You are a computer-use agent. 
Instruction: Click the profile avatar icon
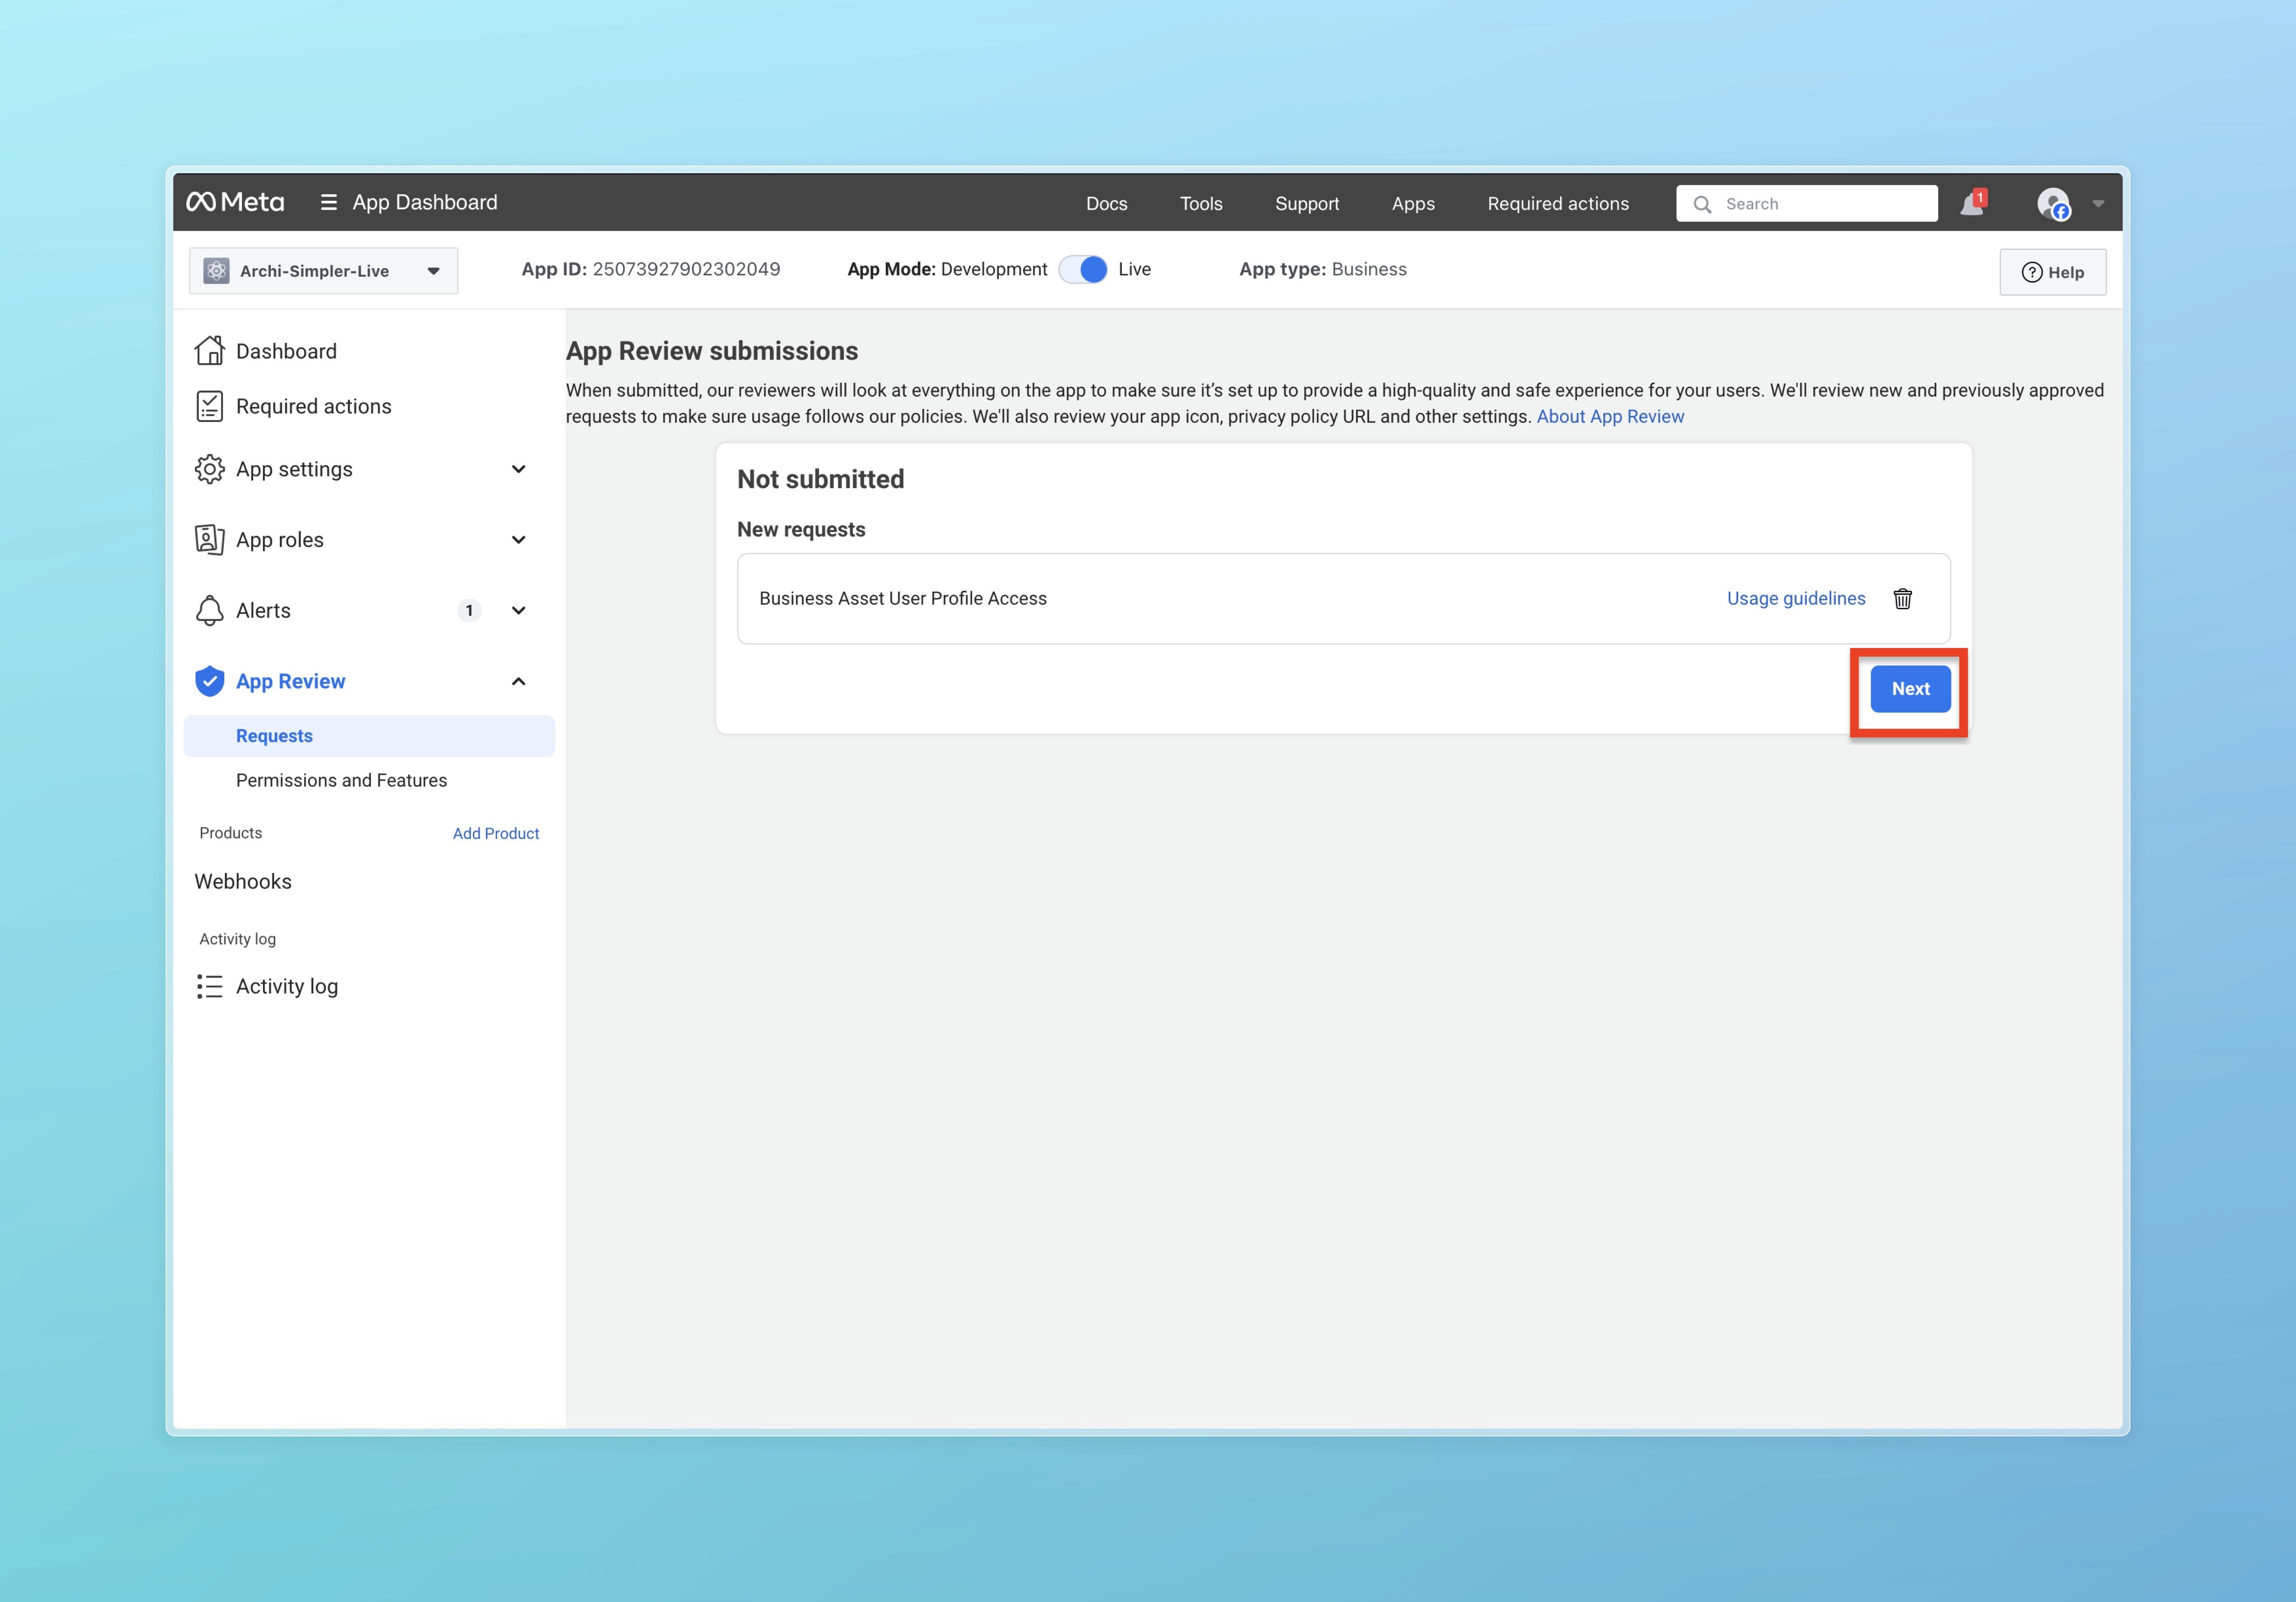pos(2053,204)
